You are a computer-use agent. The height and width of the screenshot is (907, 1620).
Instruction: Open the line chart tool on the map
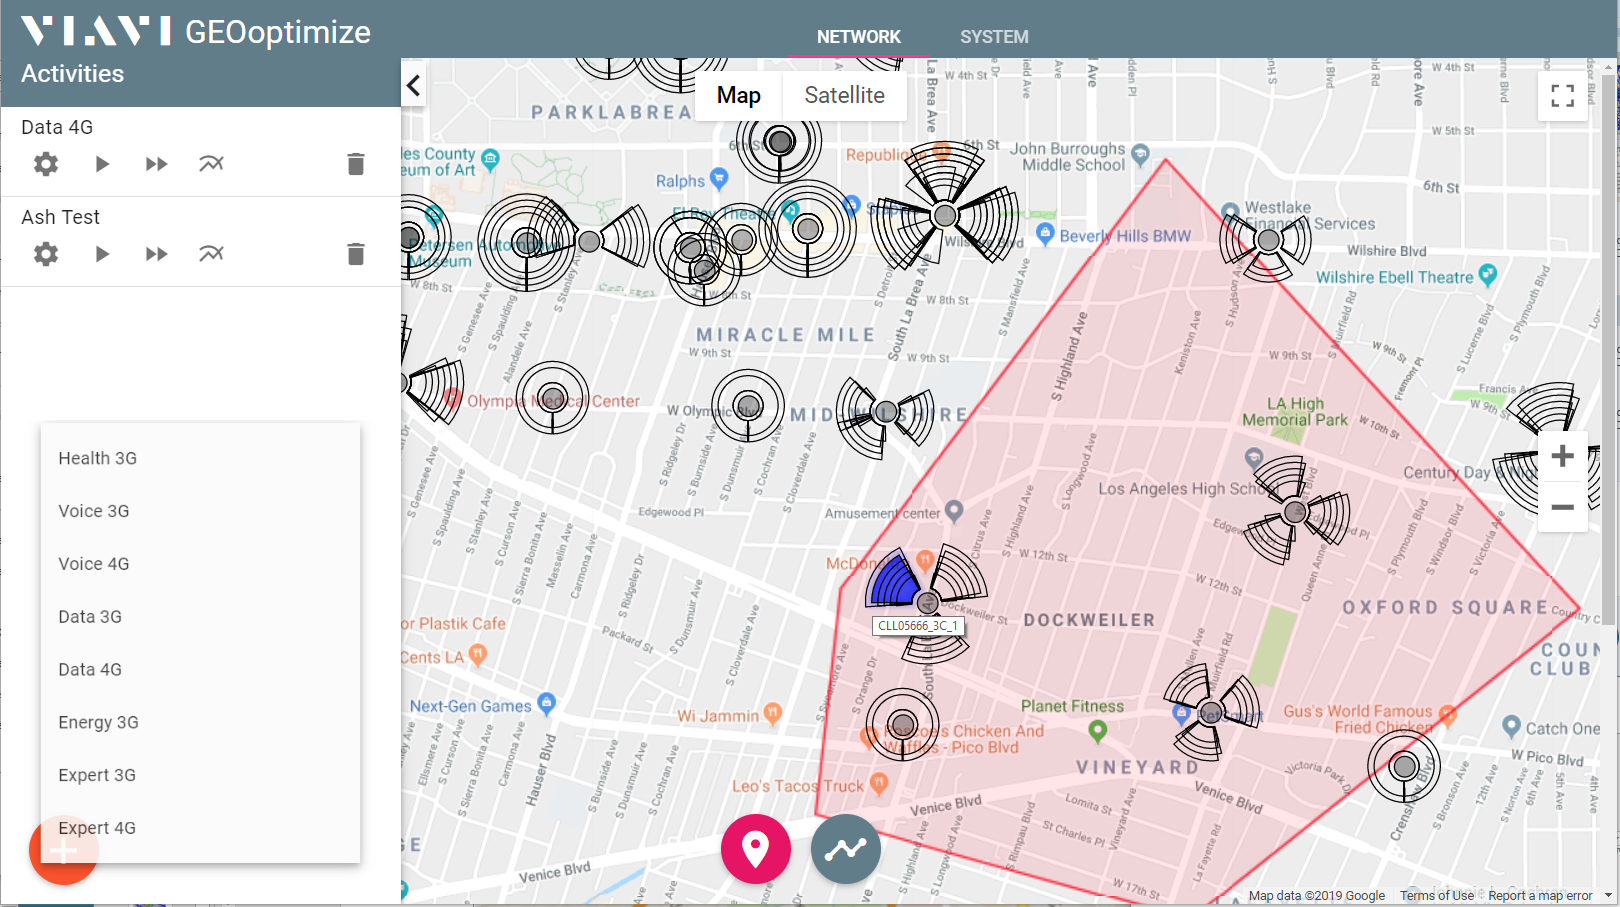point(845,849)
